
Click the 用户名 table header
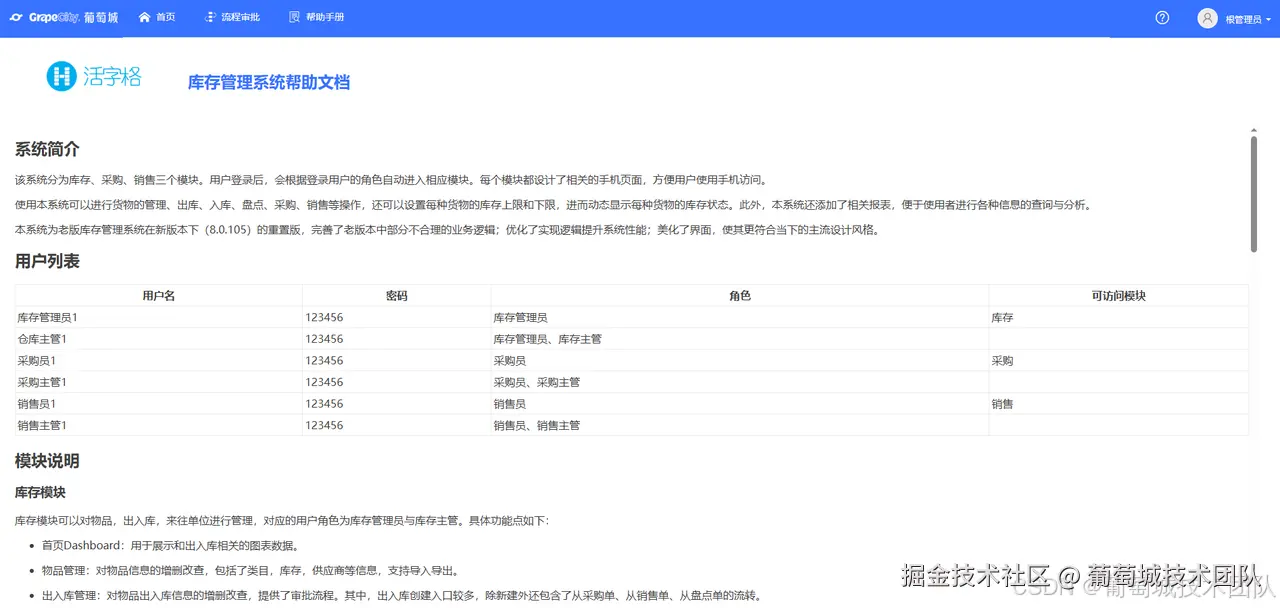pyautogui.click(x=158, y=295)
